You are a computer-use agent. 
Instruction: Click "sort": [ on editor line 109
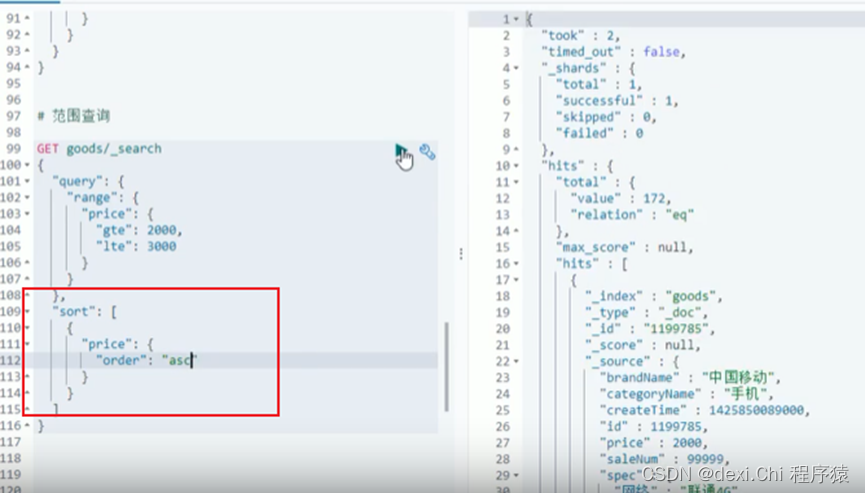84,312
